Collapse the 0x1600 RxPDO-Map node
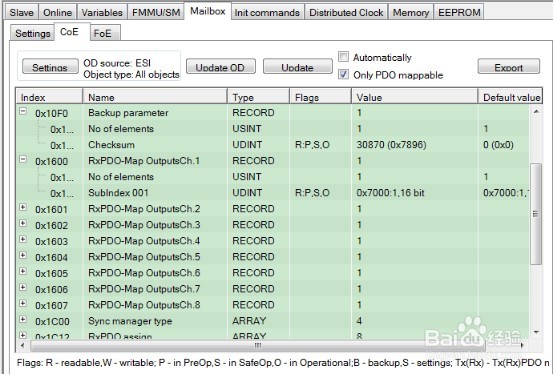 pyautogui.click(x=23, y=159)
